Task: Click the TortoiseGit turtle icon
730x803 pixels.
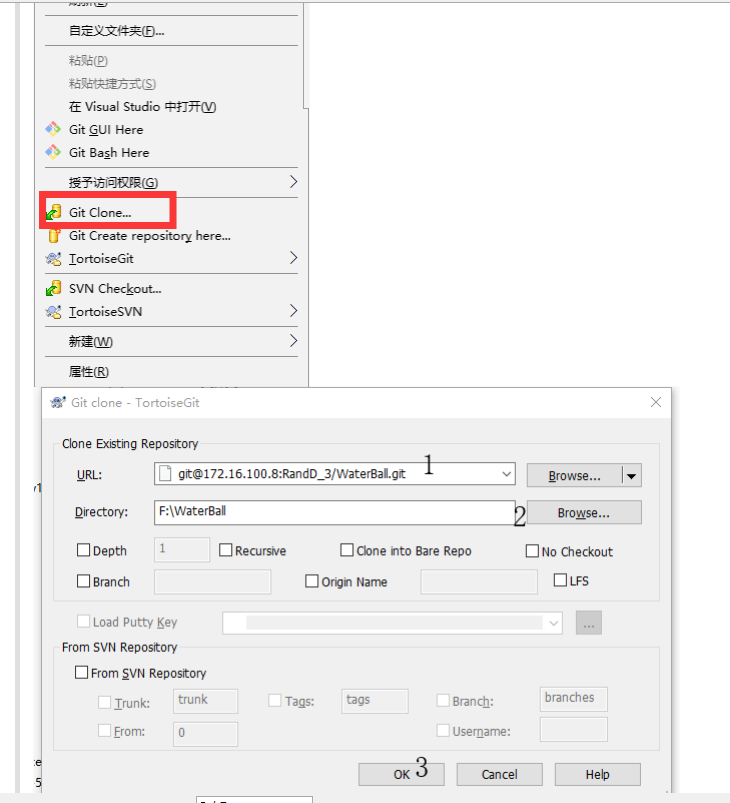Action: (54, 259)
